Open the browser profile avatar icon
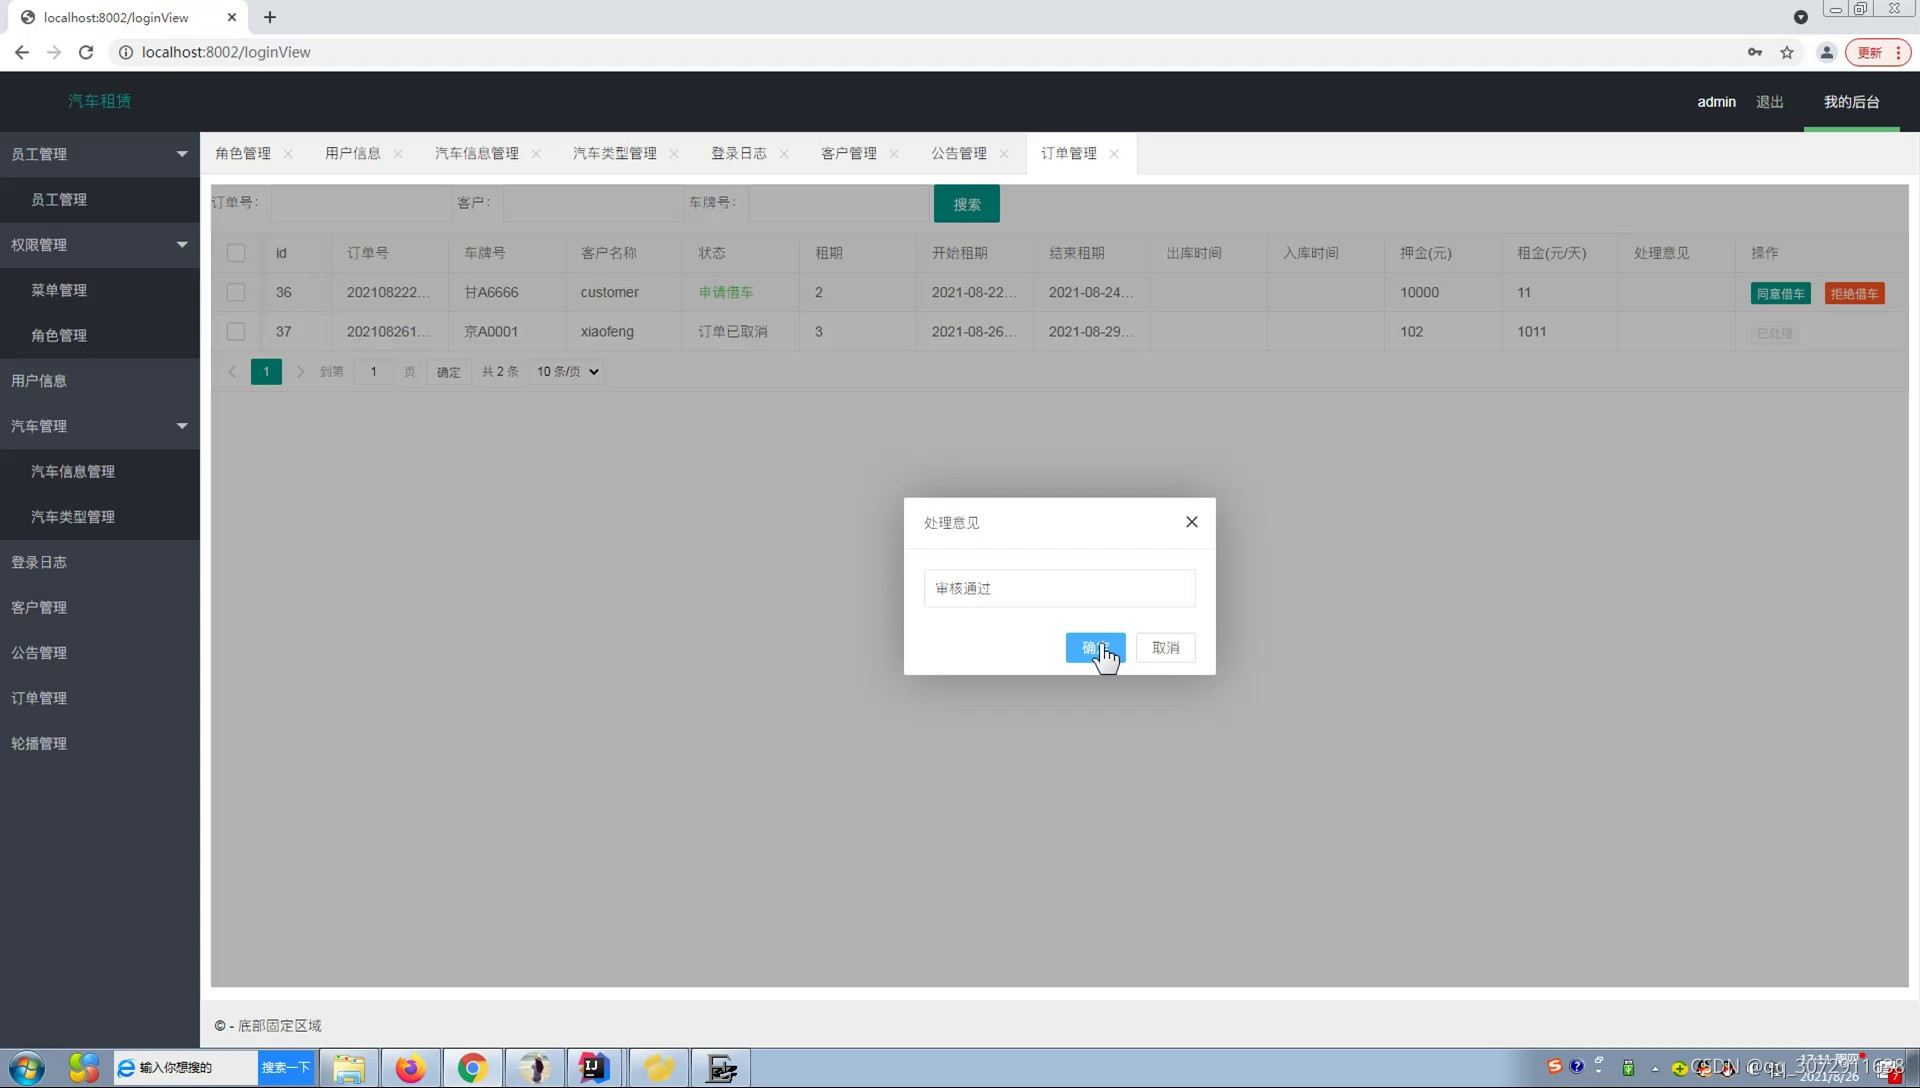Viewport: 1920px width, 1088px height. 1826,52
